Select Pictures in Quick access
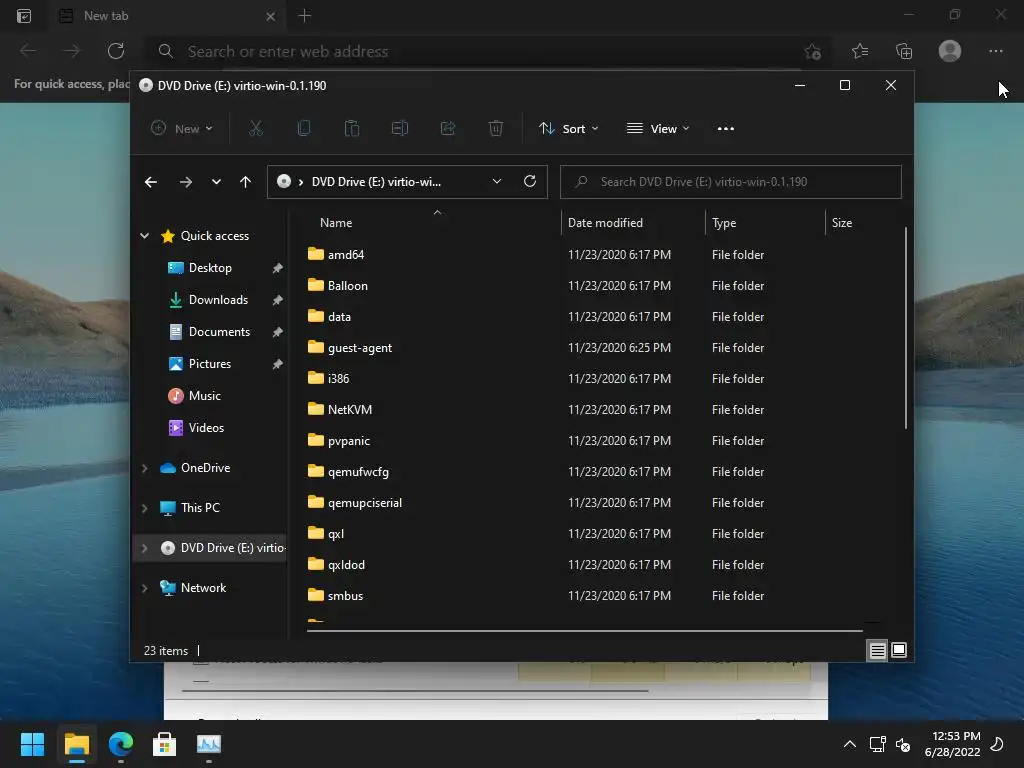Image resolution: width=1024 pixels, height=768 pixels. (x=210, y=364)
